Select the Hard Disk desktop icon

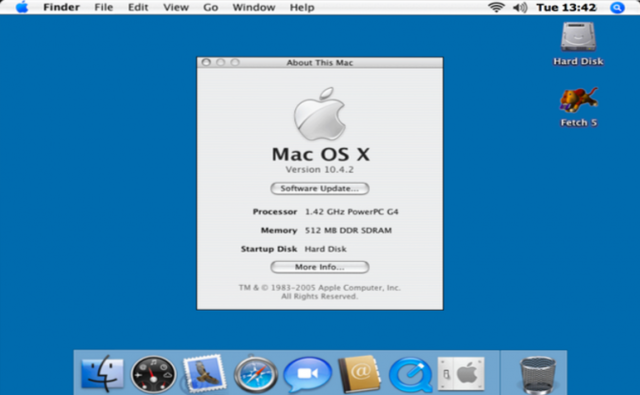point(578,43)
